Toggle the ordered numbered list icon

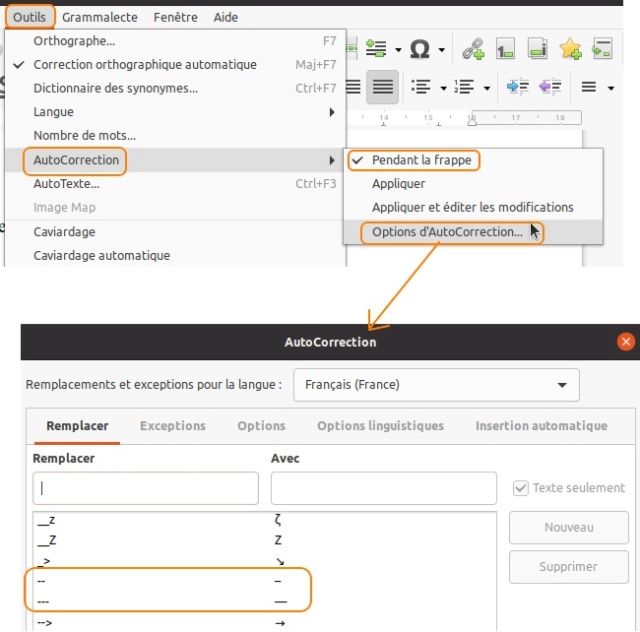click(x=464, y=87)
